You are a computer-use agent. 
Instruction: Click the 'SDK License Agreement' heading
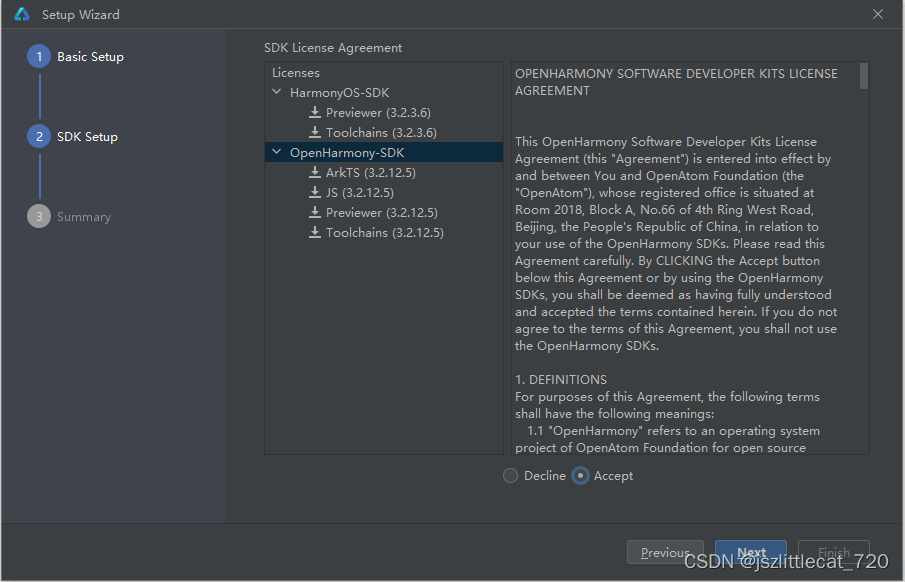[x=333, y=48]
